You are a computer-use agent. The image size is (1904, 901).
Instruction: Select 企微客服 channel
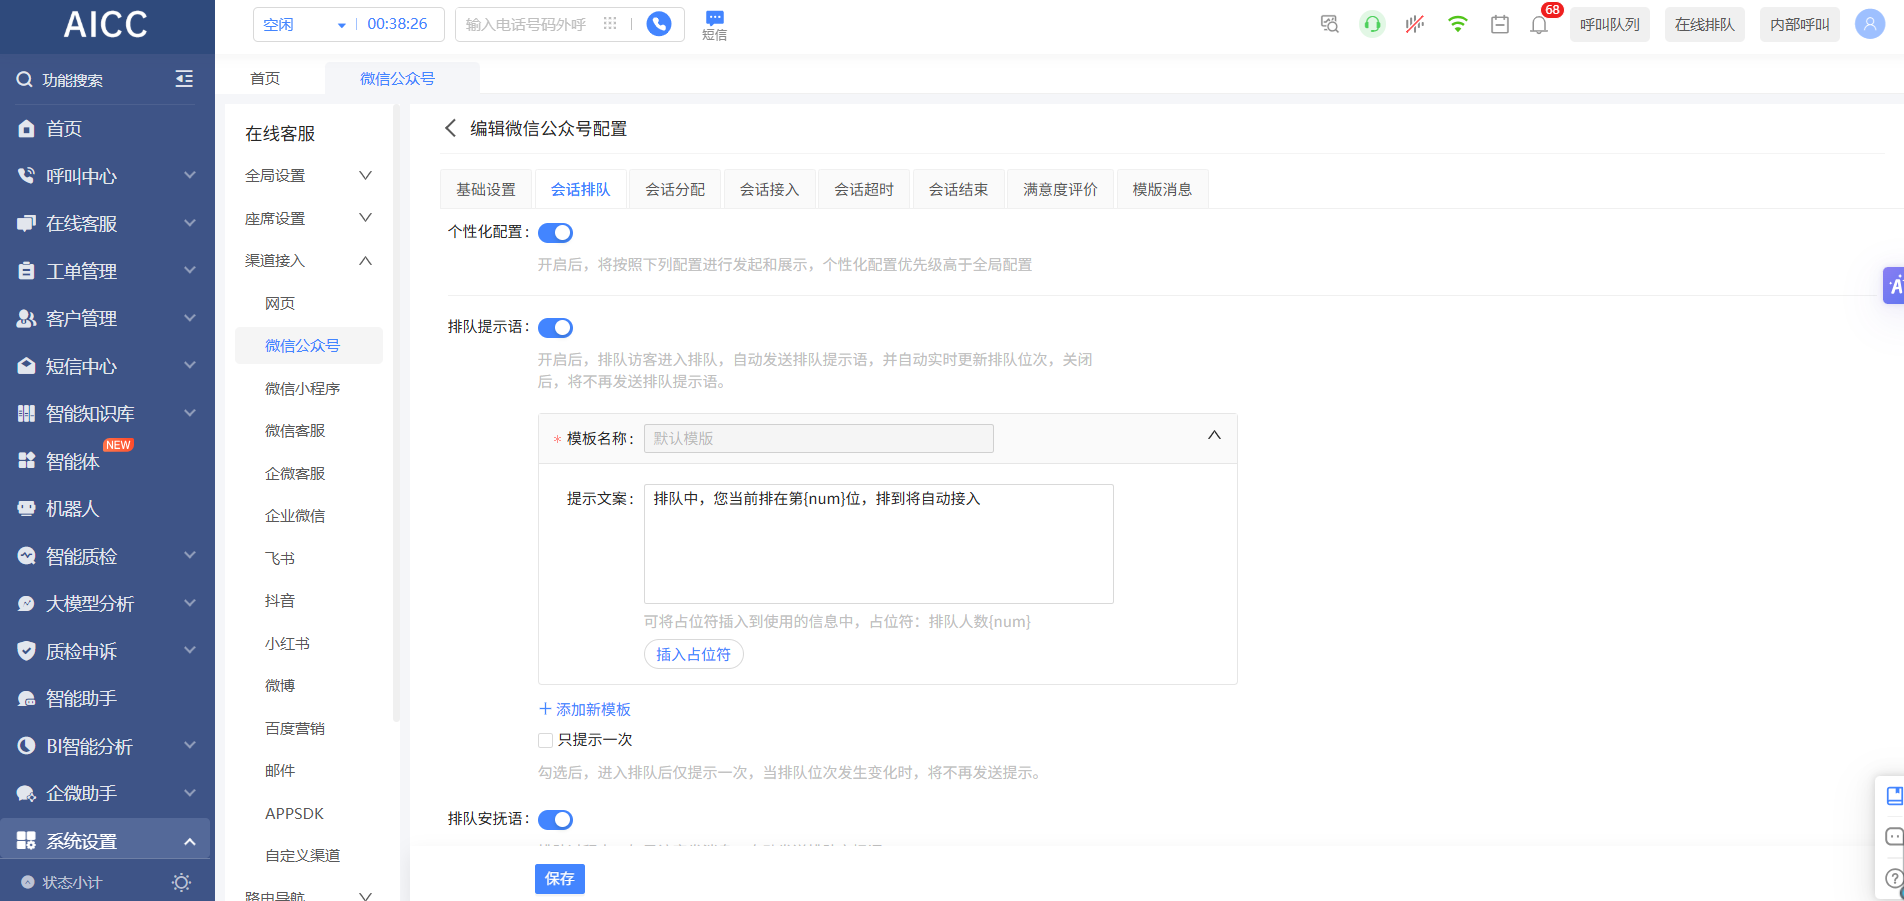pyautogui.click(x=308, y=473)
